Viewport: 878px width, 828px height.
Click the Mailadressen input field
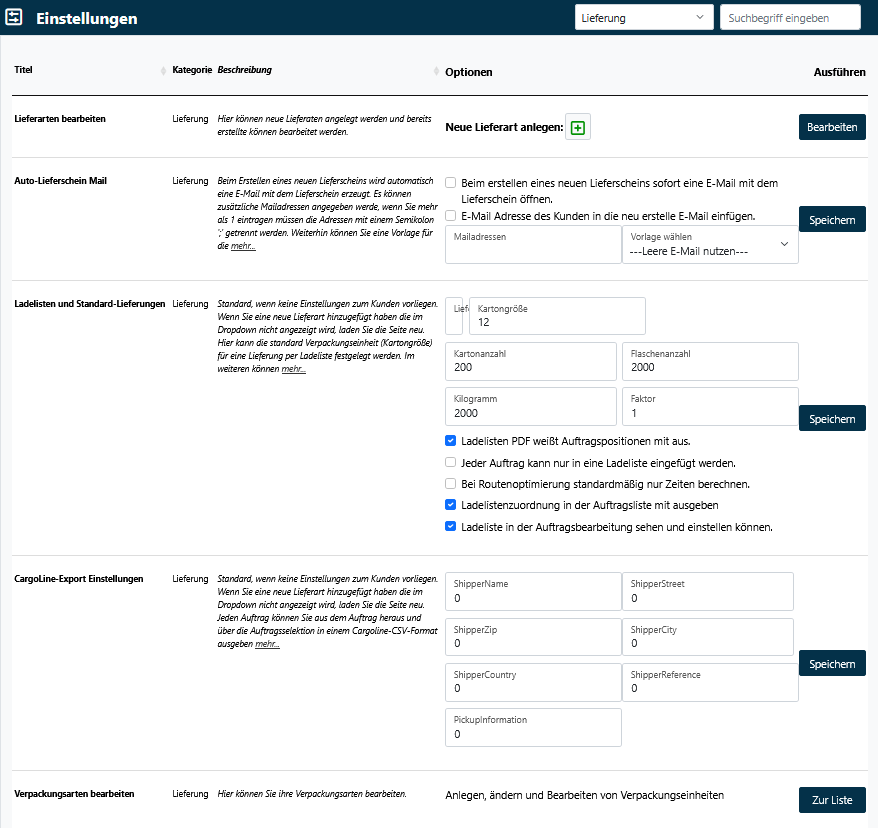tap(533, 244)
